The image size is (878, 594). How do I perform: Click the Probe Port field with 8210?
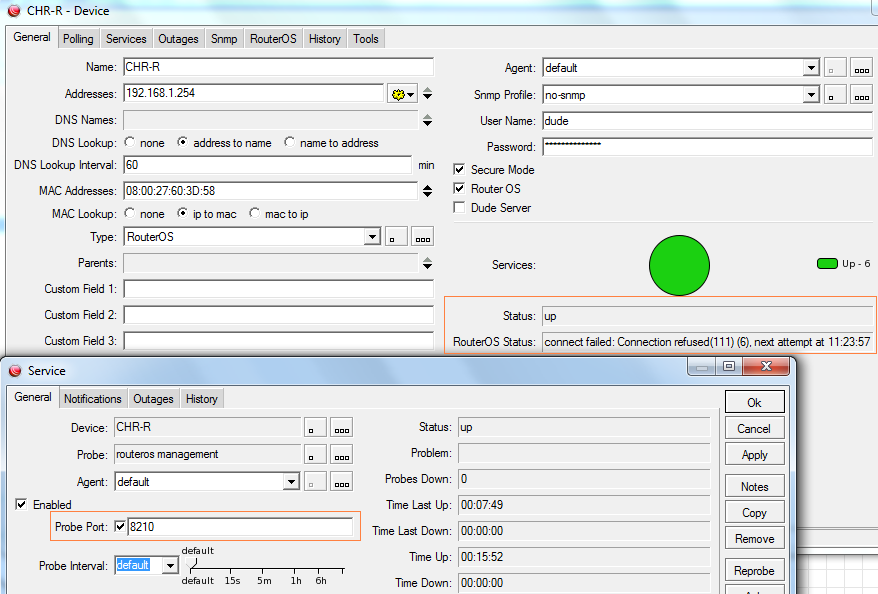pos(241,527)
